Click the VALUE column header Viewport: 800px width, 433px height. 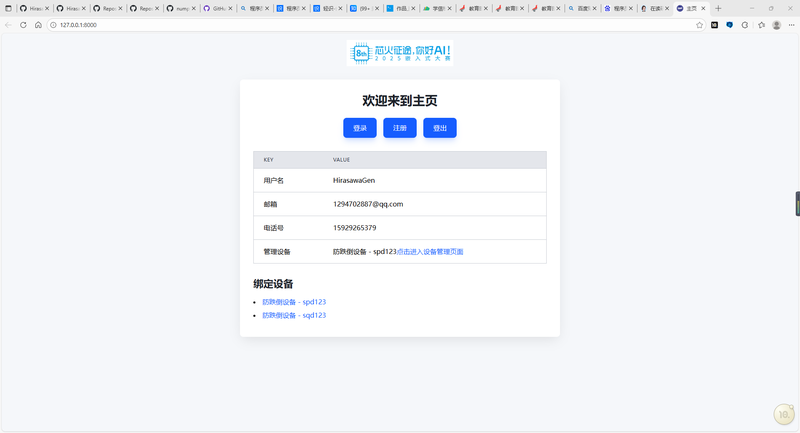341,160
